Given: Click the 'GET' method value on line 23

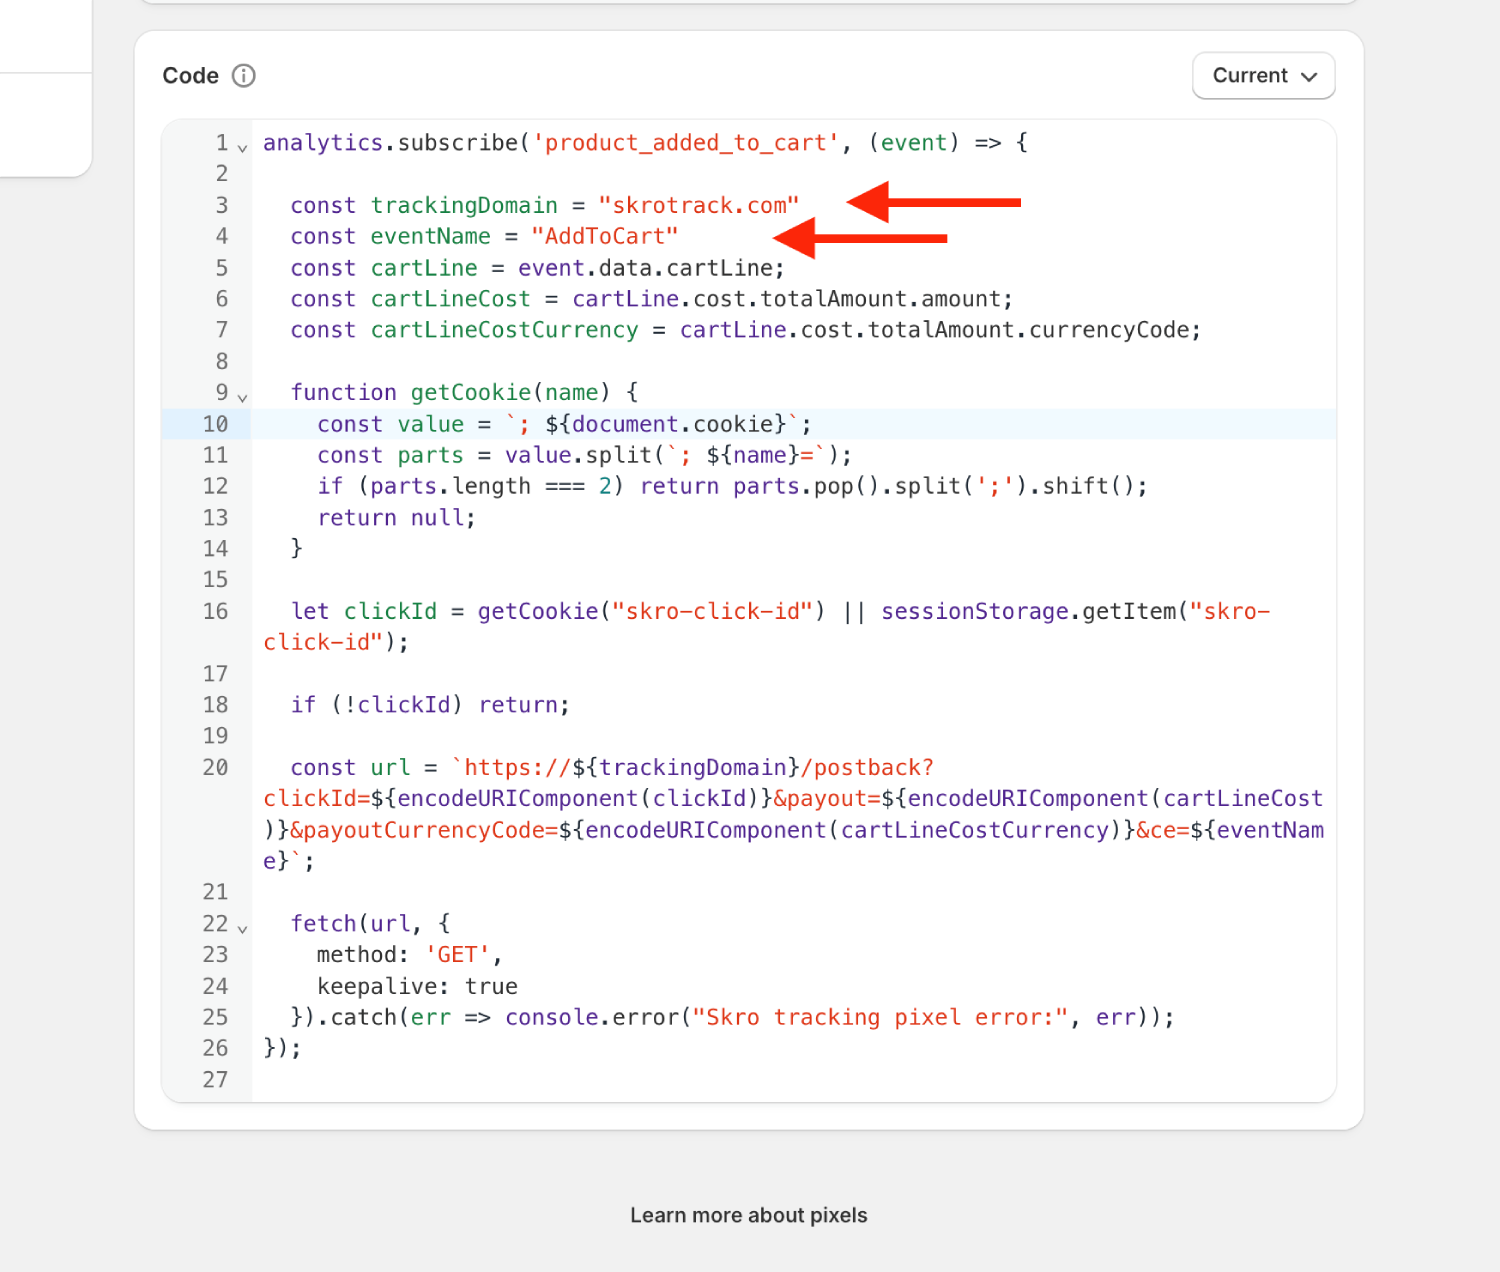Looking at the screenshot, I should 458,954.
